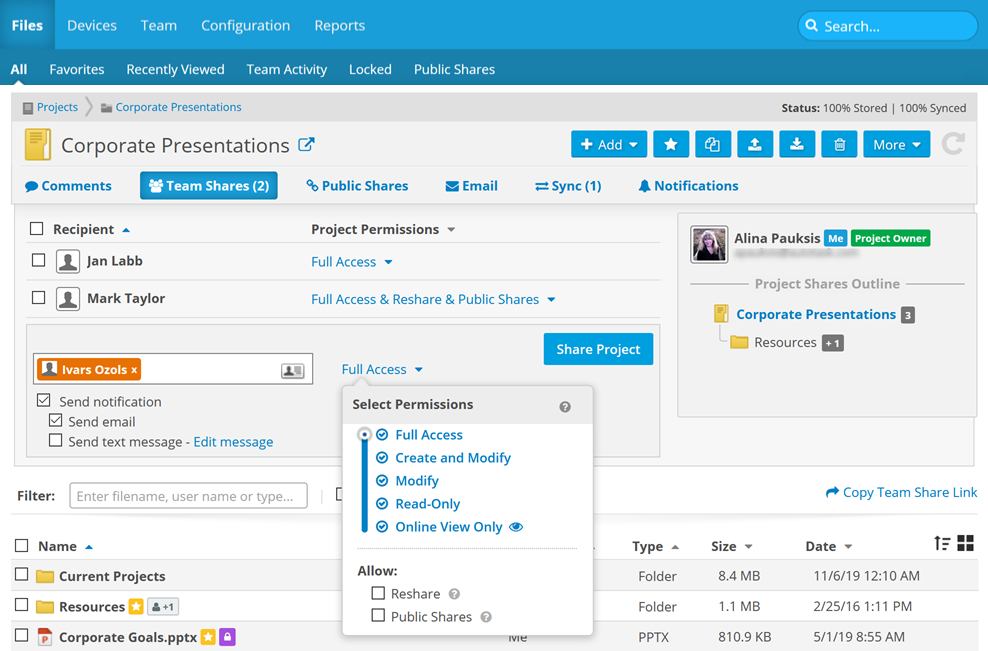Screen dimensions: 988x651
Task: Open address book icon in recipient field
Action: pos(292,370)
